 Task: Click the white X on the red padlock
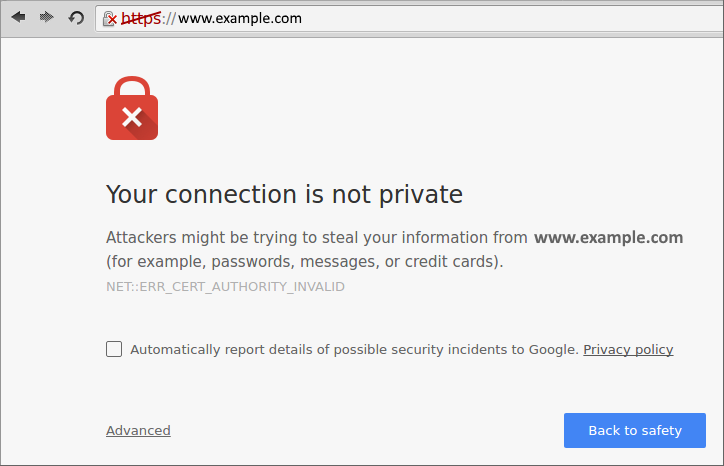pos(132,117)
